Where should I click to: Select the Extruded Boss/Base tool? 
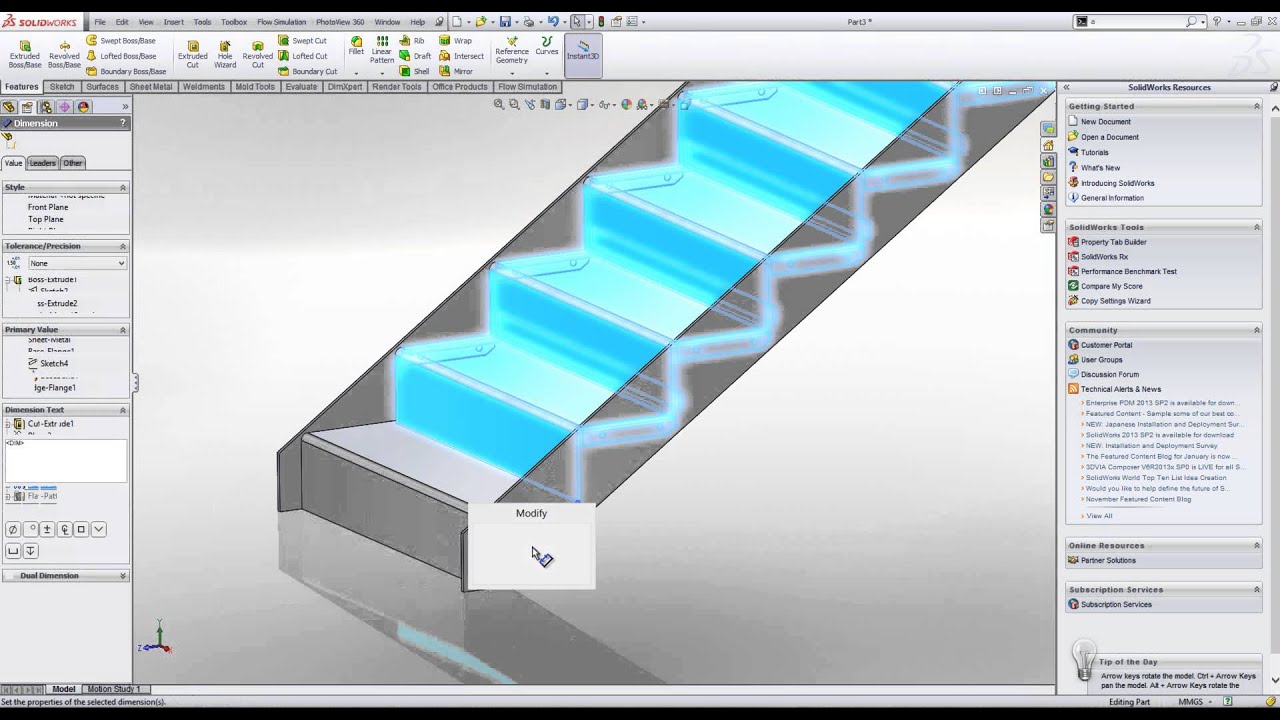tap(25, 54)
